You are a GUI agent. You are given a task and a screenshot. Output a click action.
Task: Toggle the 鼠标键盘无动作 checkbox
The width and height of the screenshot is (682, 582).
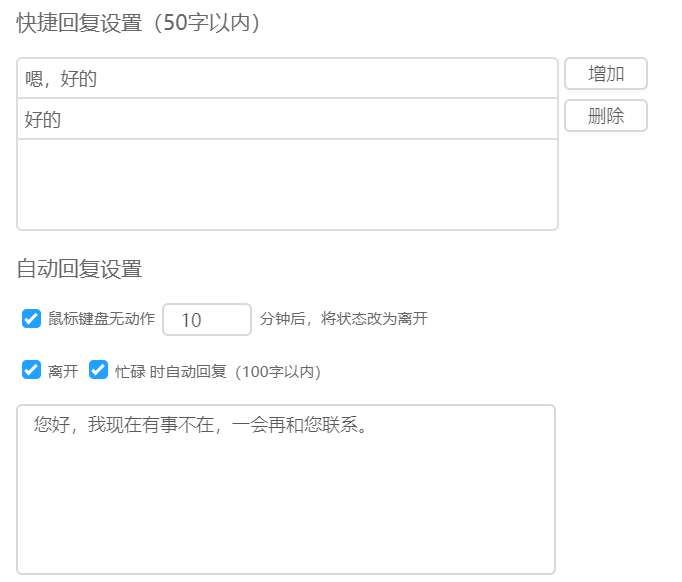point(31,319)
